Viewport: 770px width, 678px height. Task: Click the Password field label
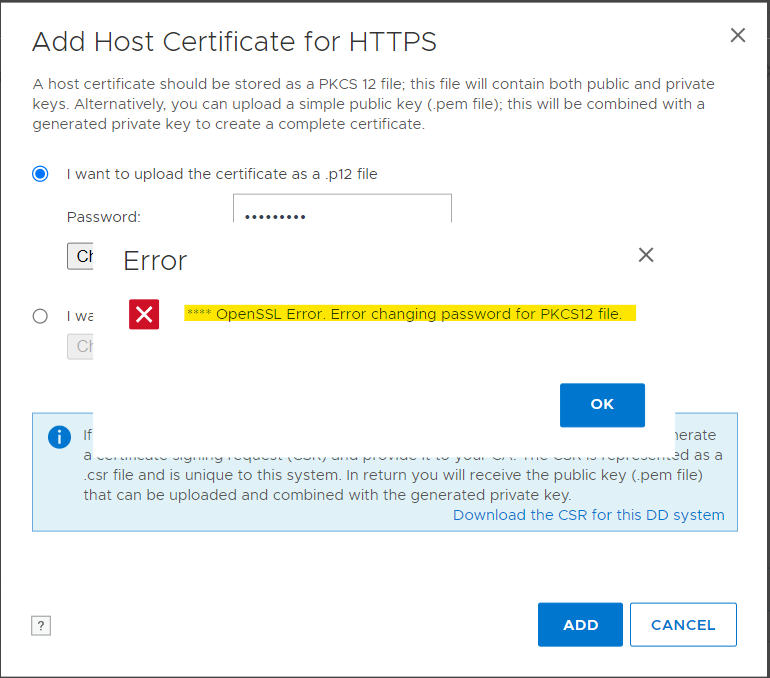pyautogui.click(x=104, y=217)
